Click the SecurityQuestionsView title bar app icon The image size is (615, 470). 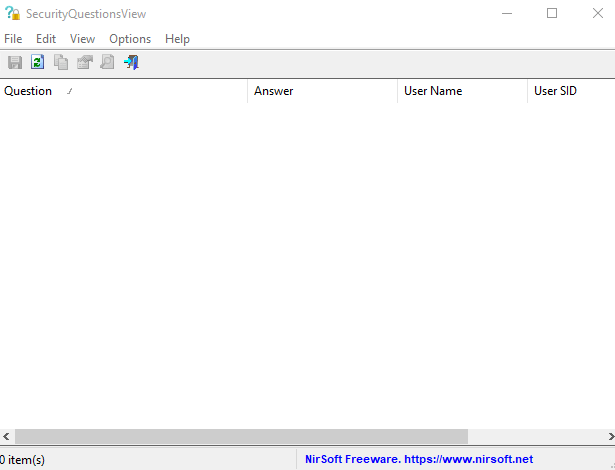pyautogui.click(x=13, y=13)
